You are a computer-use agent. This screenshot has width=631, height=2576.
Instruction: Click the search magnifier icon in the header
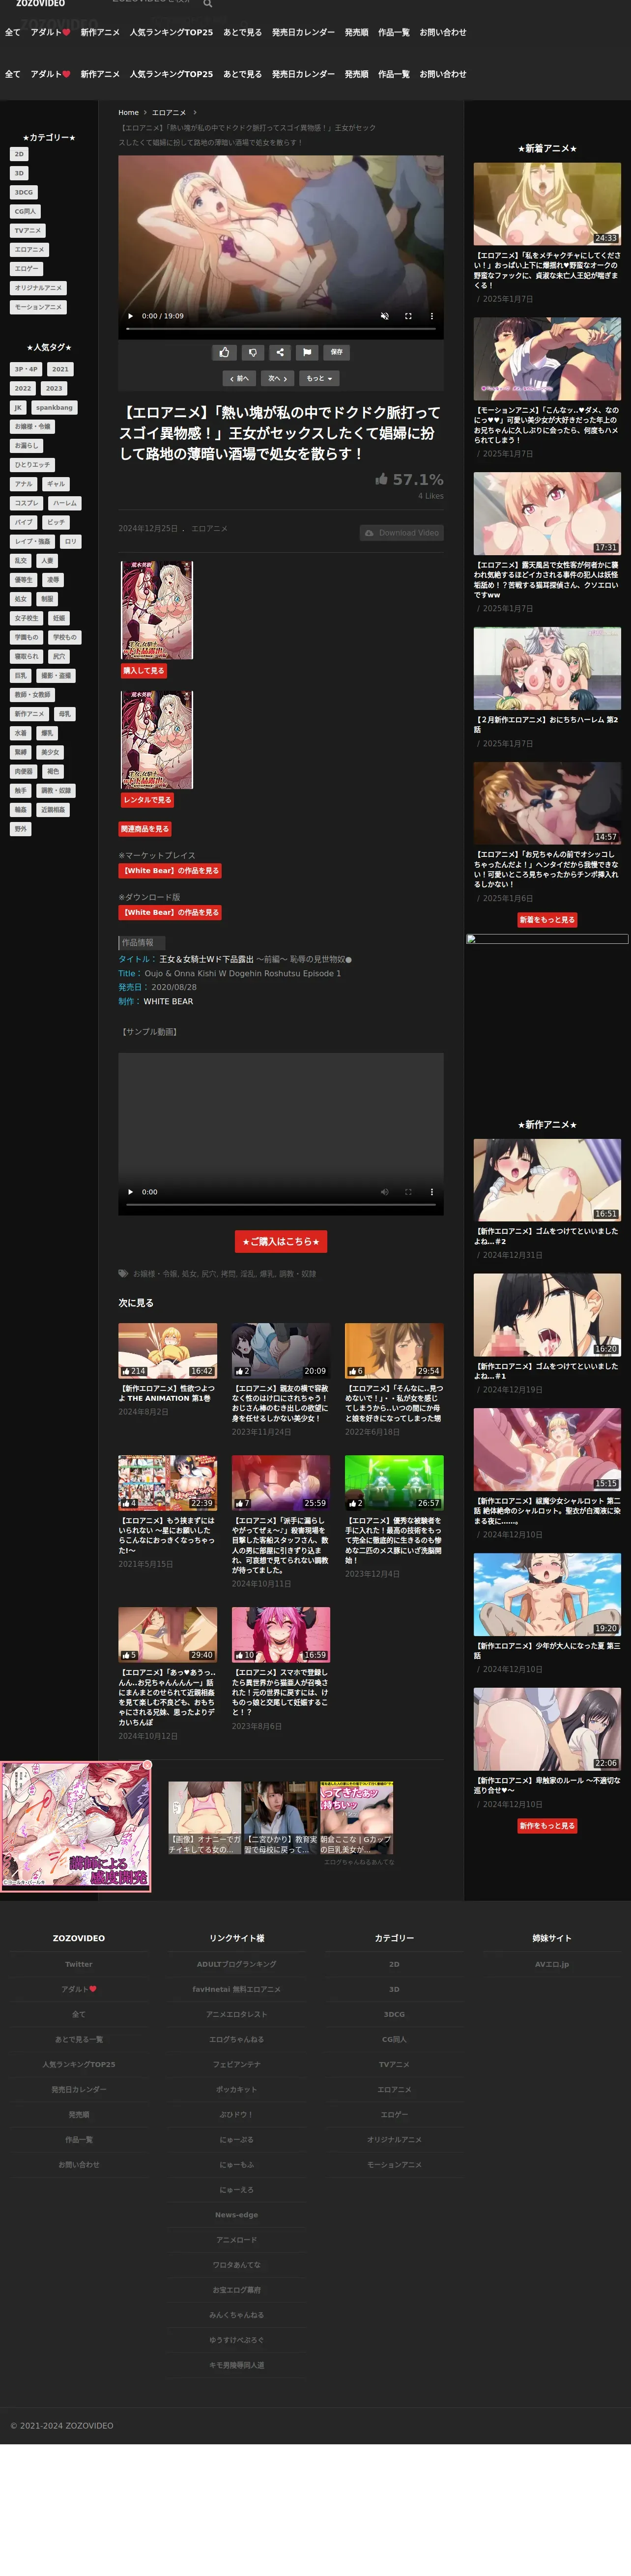point(208,4)
